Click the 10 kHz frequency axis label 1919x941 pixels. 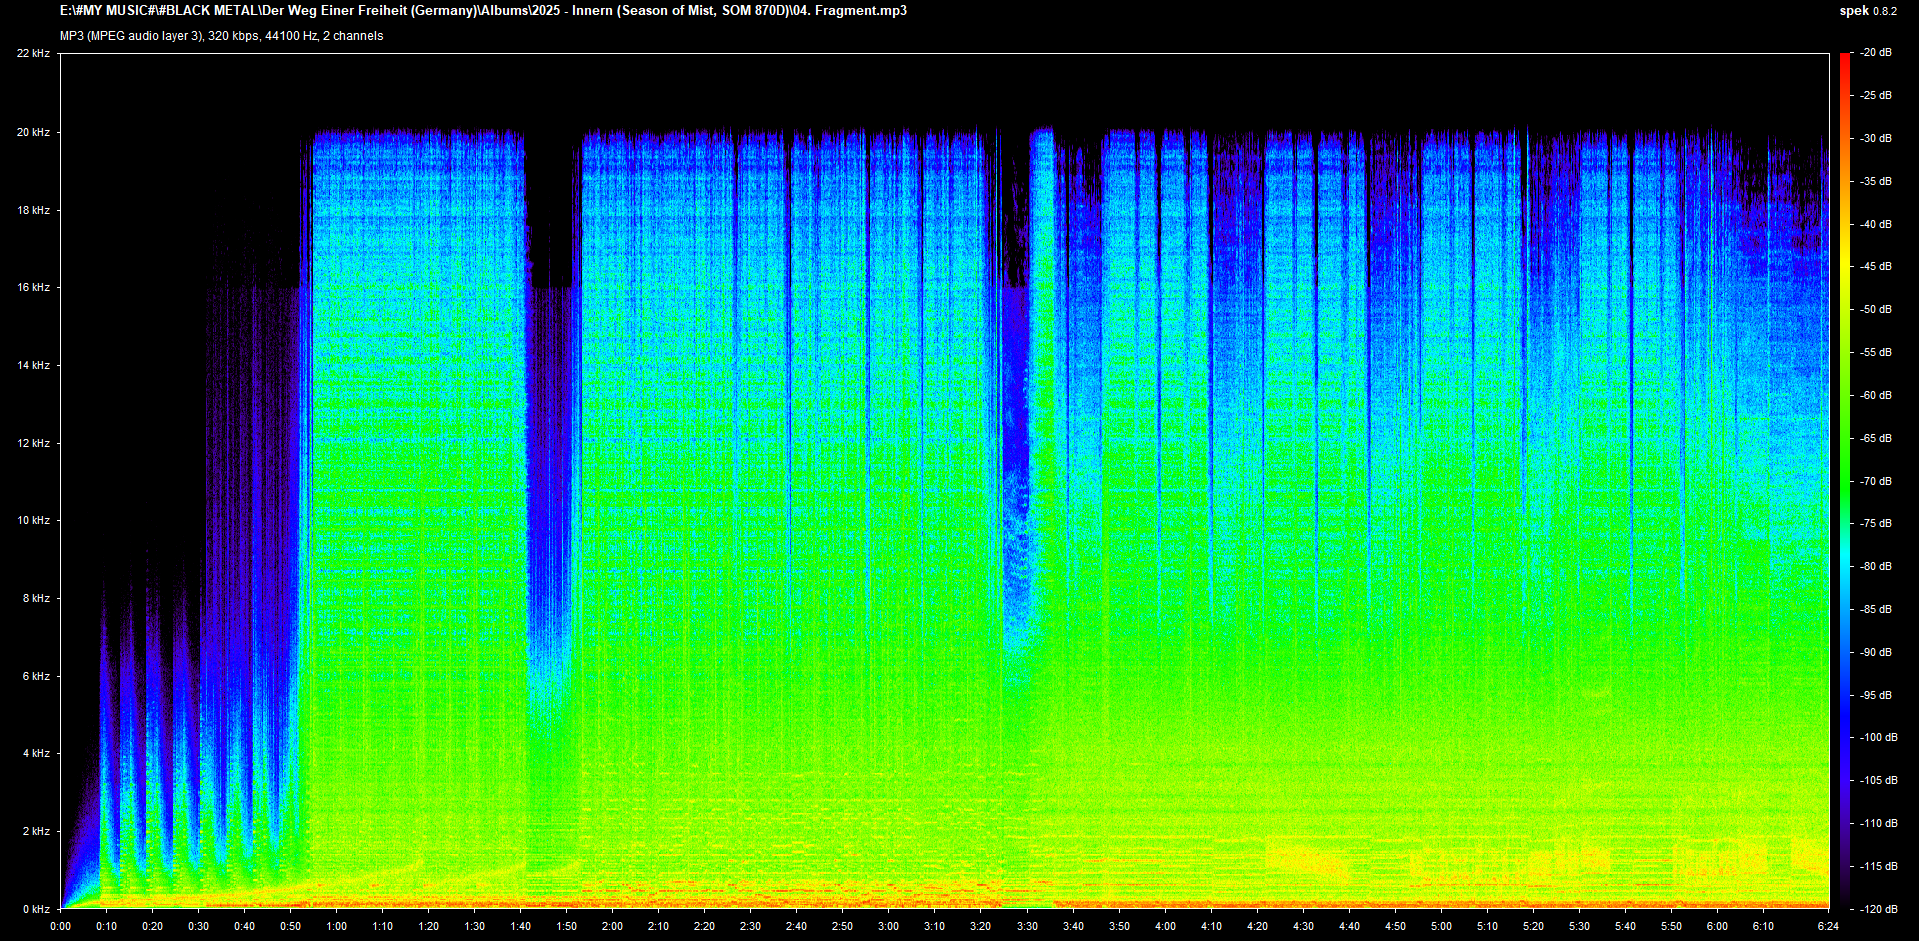(33, 520)
